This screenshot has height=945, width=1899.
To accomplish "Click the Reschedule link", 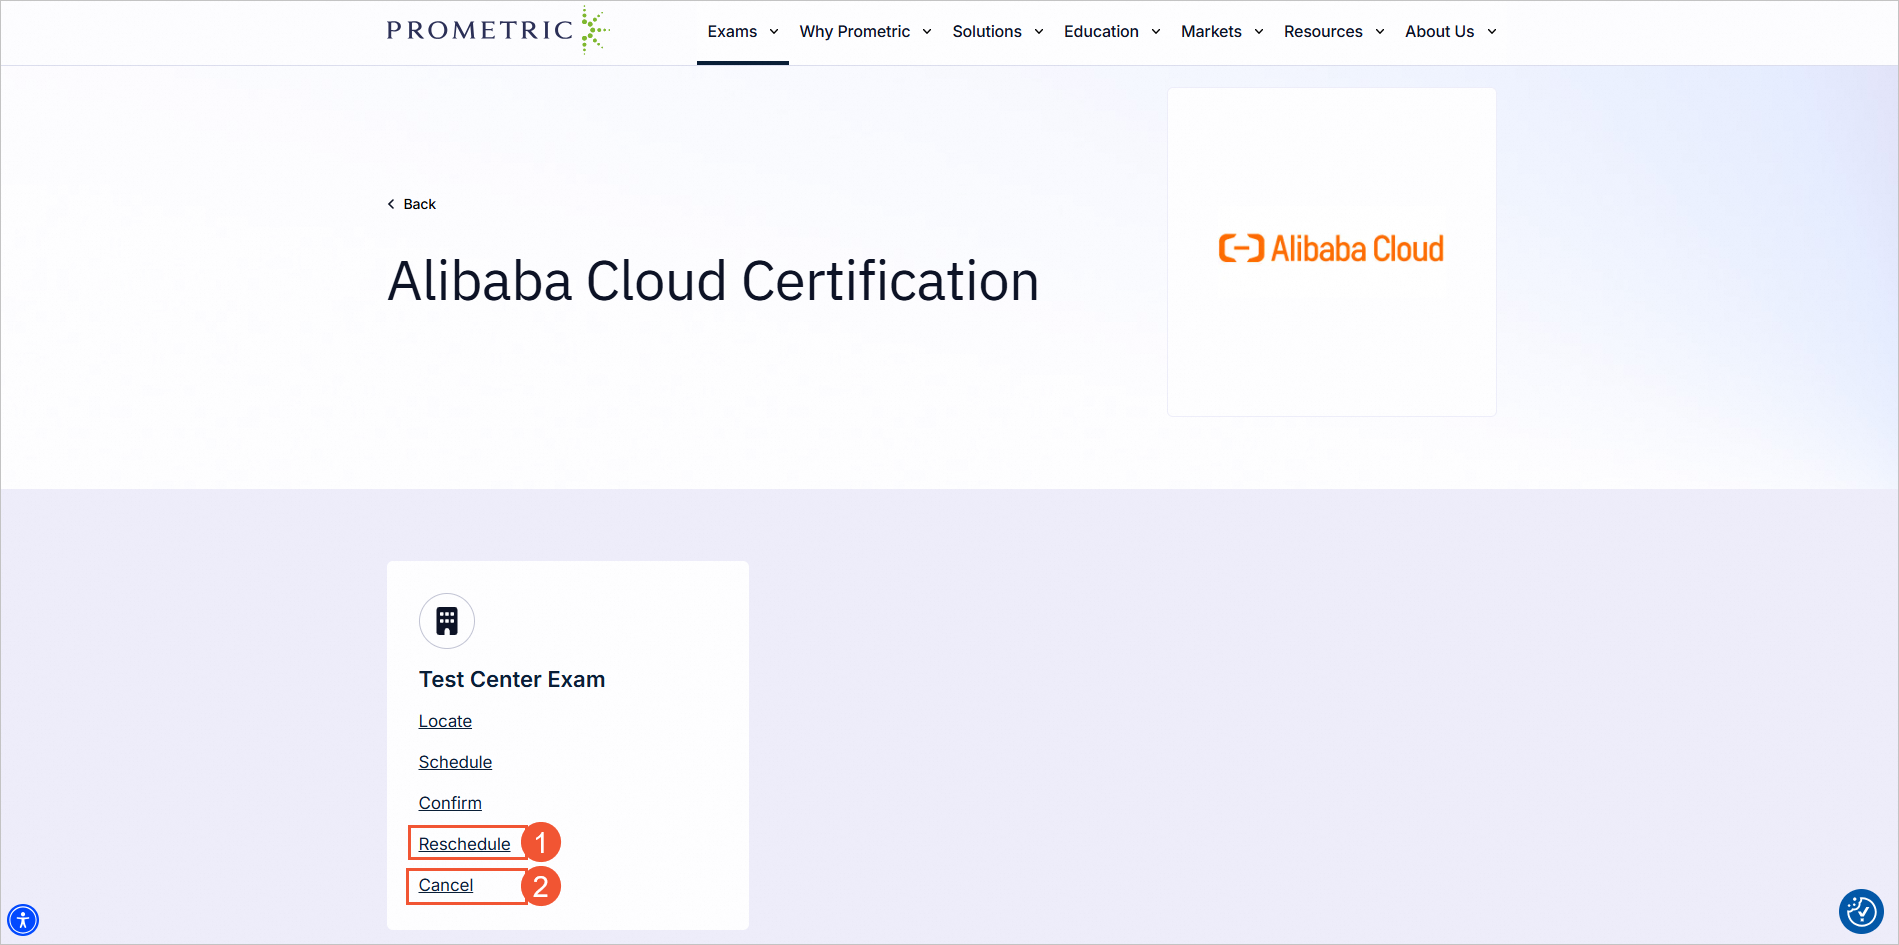I will [464, 844].
